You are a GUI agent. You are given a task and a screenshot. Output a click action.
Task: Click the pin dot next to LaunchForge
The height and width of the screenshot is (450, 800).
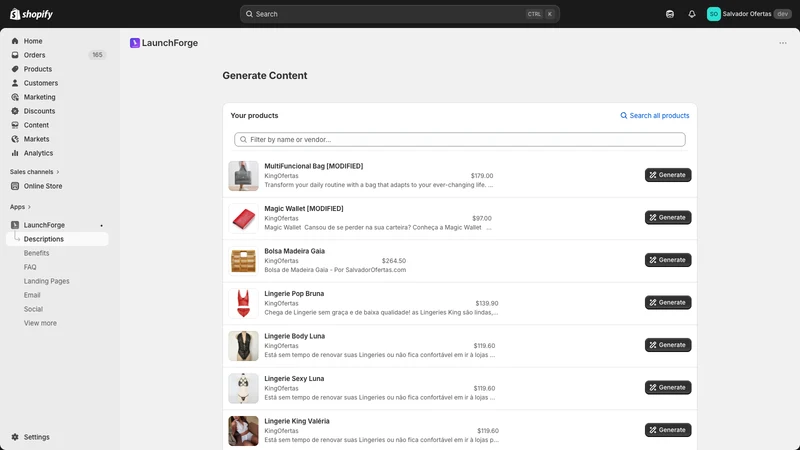102,226
